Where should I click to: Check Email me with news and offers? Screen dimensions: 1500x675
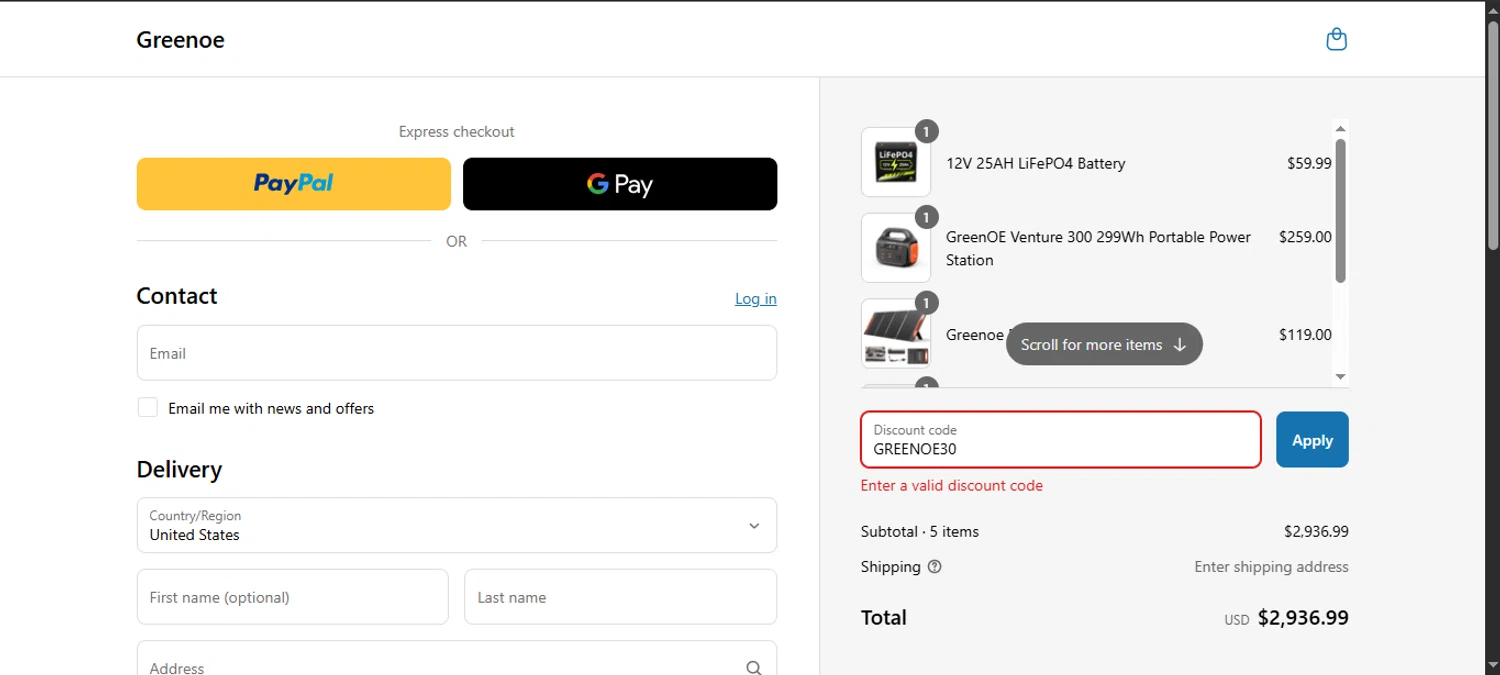148,408
